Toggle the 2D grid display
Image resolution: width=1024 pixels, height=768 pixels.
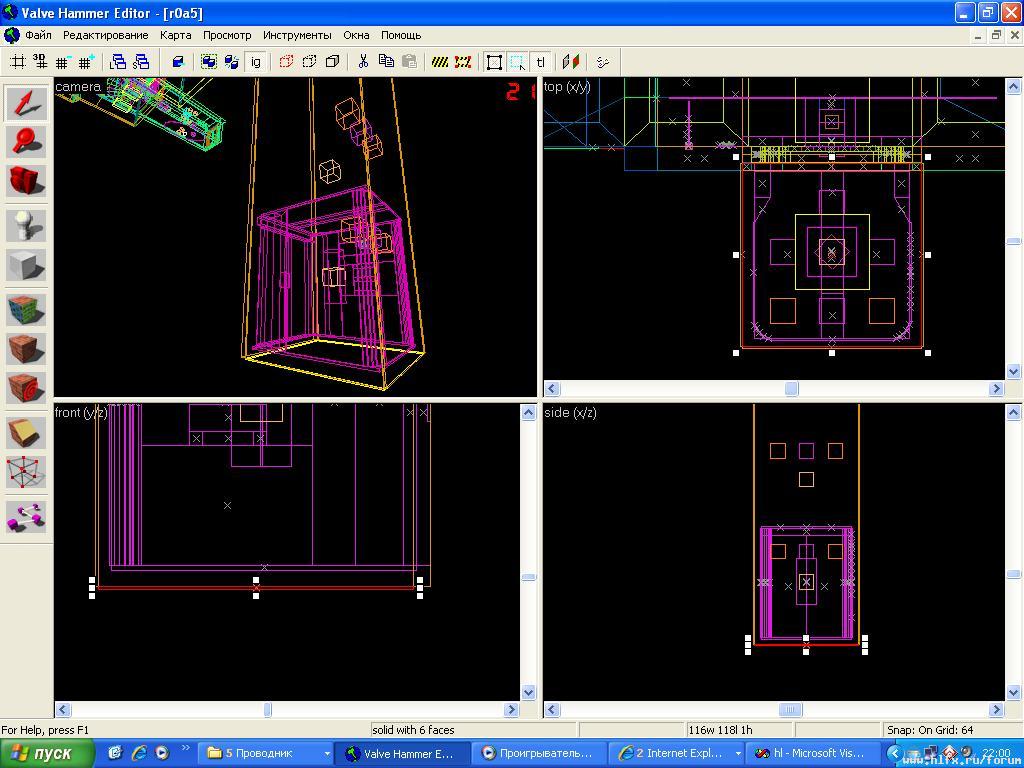[18, 62]
